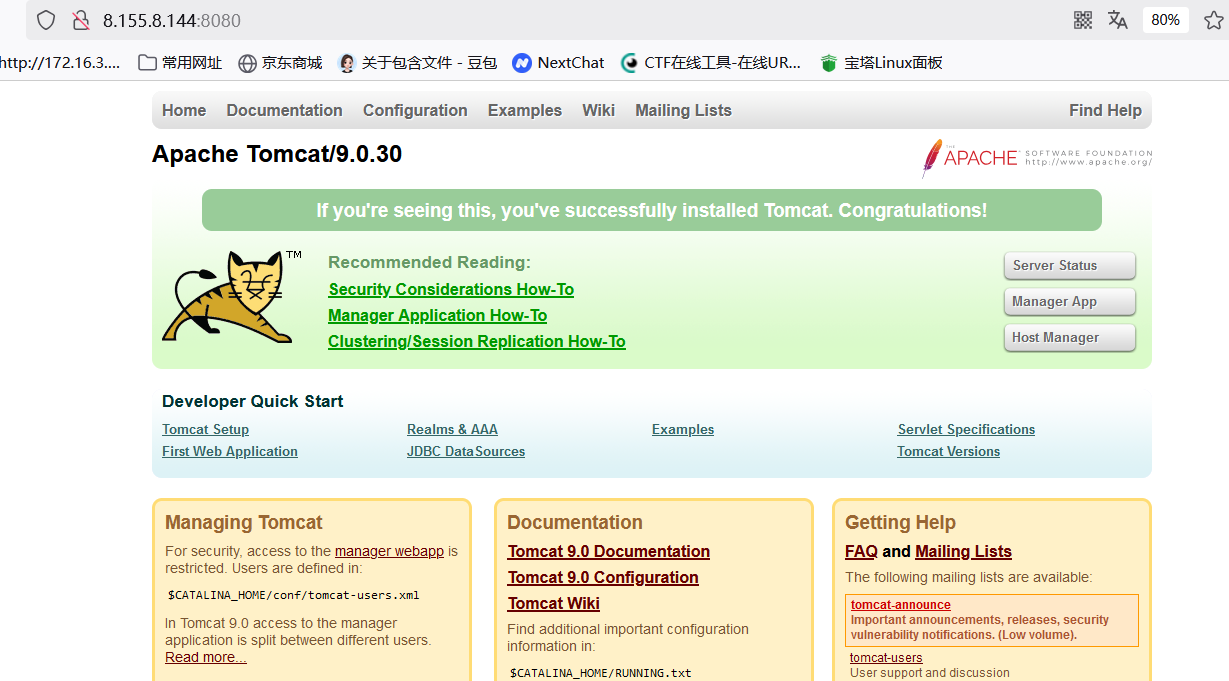This screenshot has width=1229, height=681.
Task: Open the tomcat-announce mailing list link
Action: [x=901, y=605]
